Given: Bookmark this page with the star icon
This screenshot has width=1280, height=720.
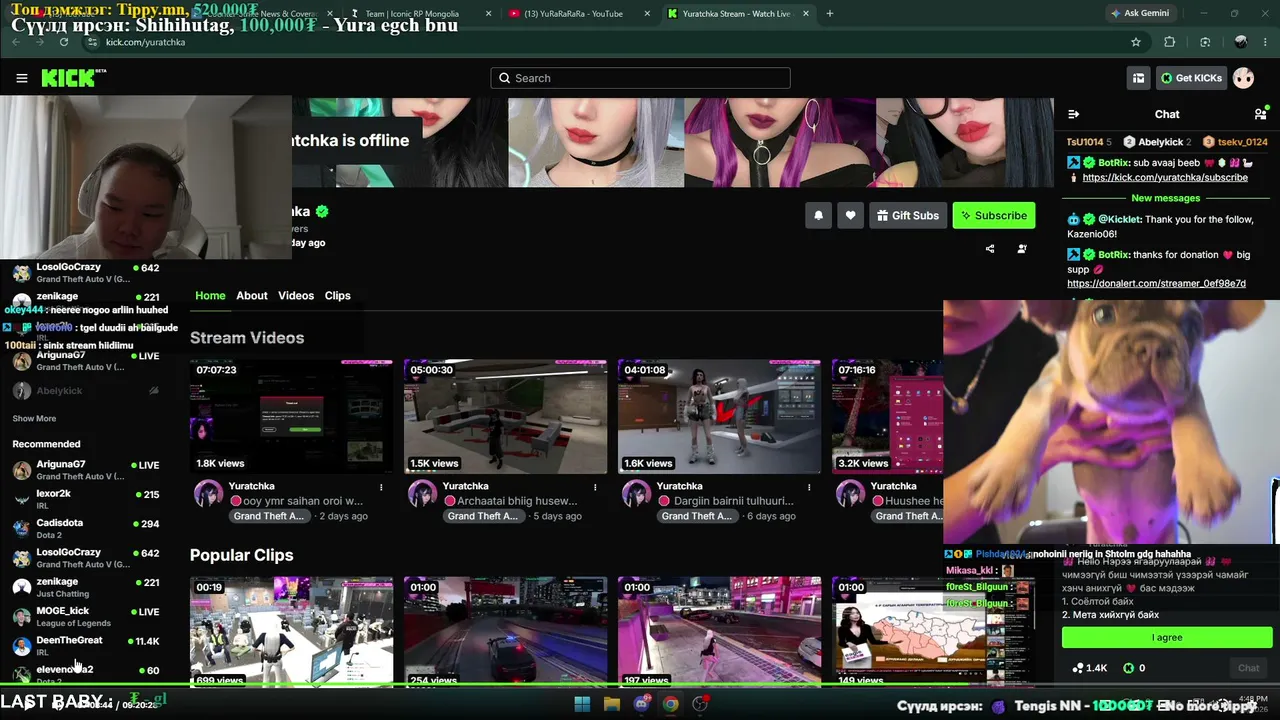Looking at the screenshot, I should point(1136,42).
